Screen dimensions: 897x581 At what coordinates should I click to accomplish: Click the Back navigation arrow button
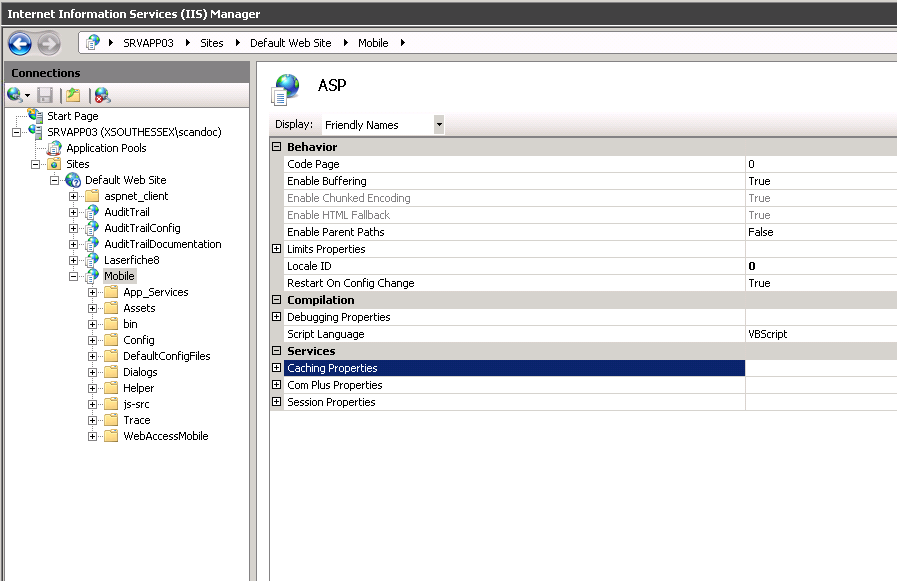point(20,43)
